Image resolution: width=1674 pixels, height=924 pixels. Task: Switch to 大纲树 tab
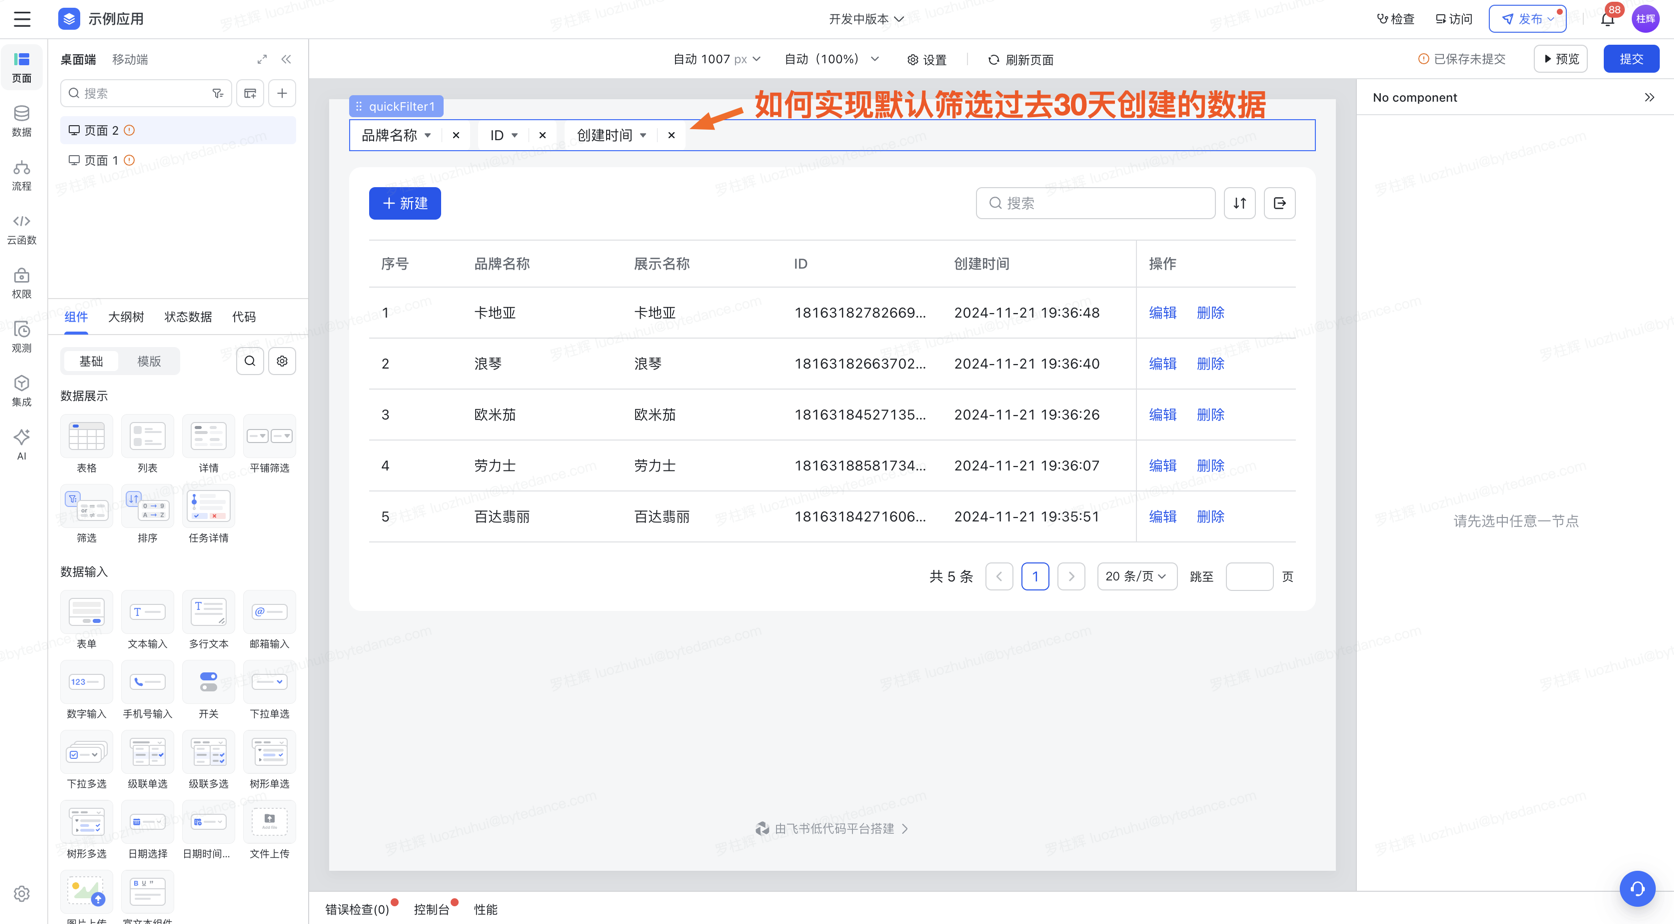(126, 317)
